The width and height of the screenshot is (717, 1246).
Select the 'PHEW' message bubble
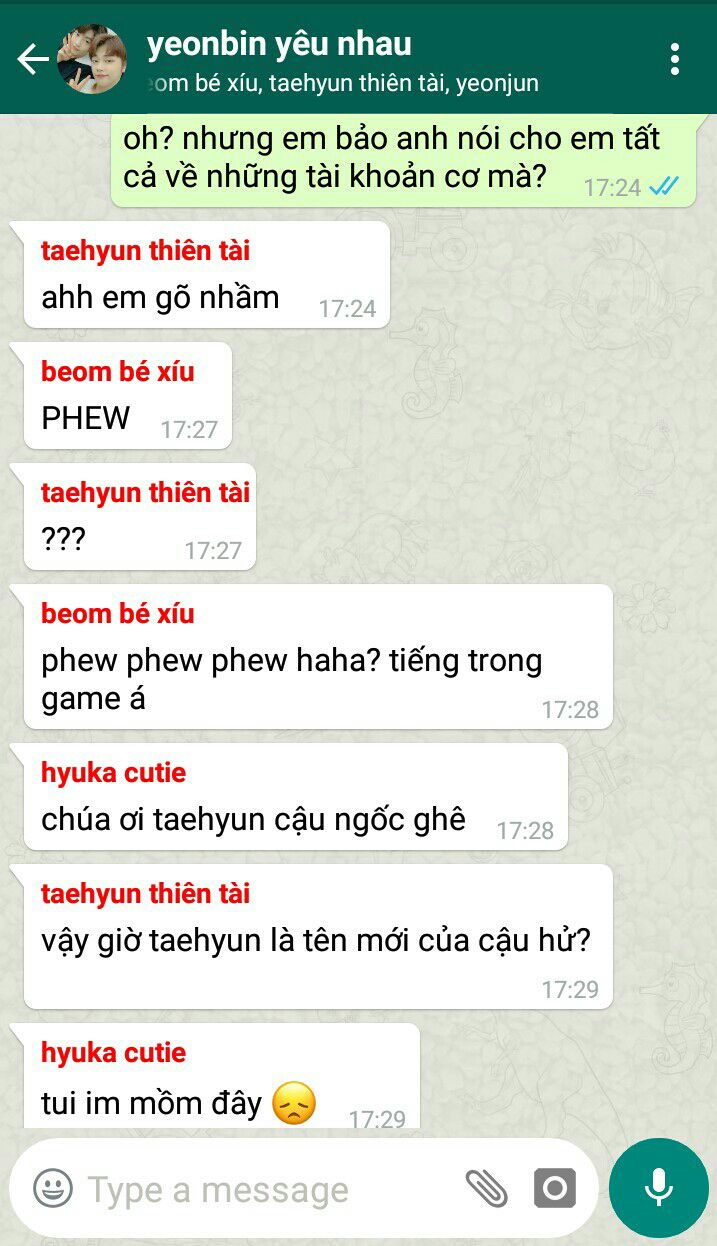pyautogui.click(x=127, y=395)
